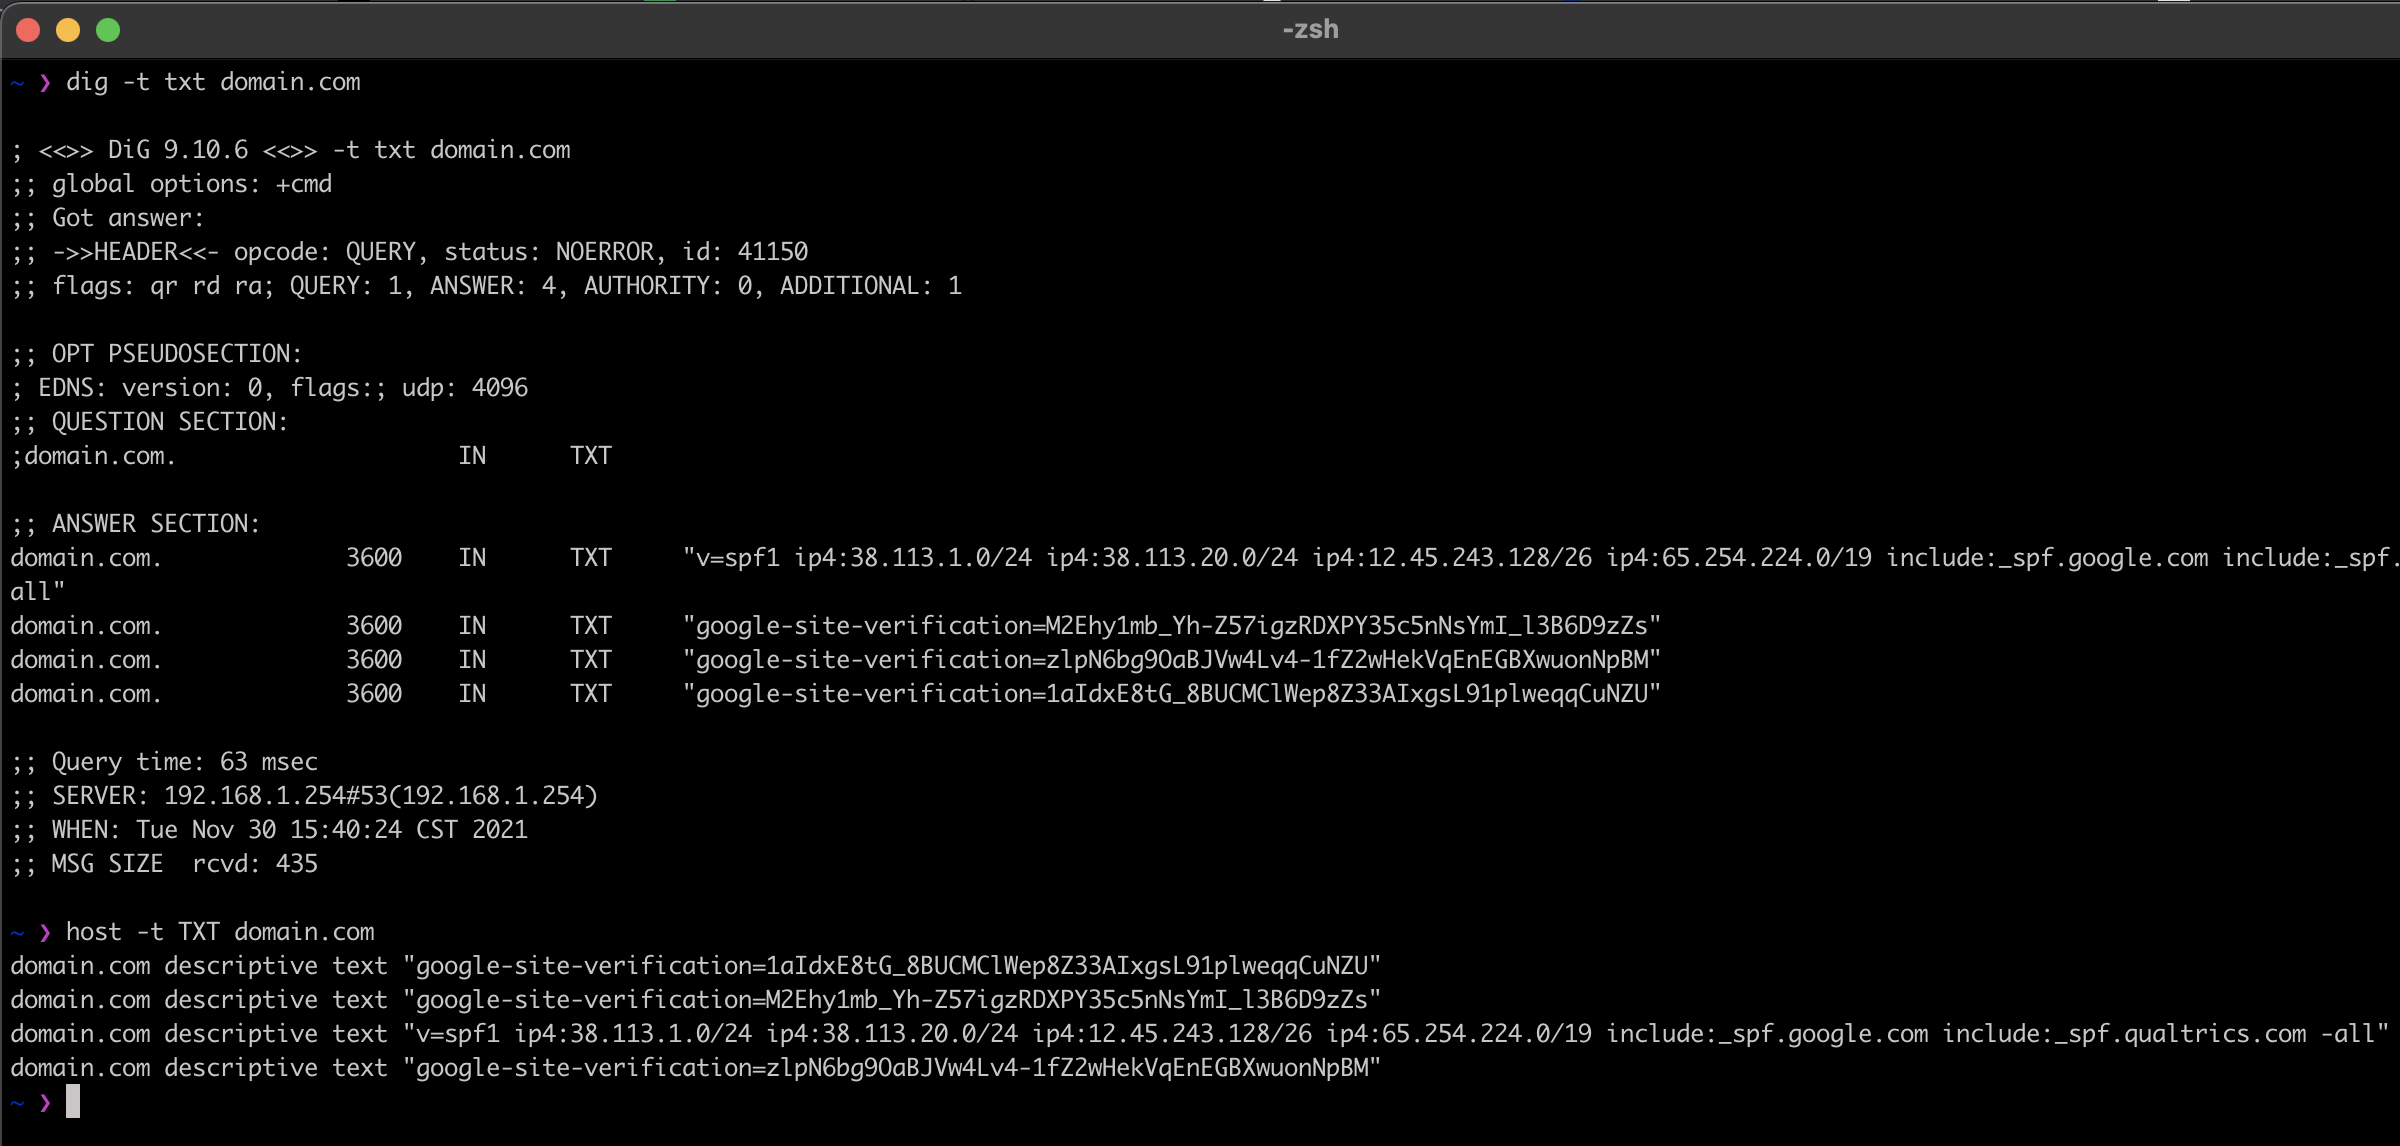Click the 'global options: +cmd' line

pyautogui.click(x=191, y=184)
